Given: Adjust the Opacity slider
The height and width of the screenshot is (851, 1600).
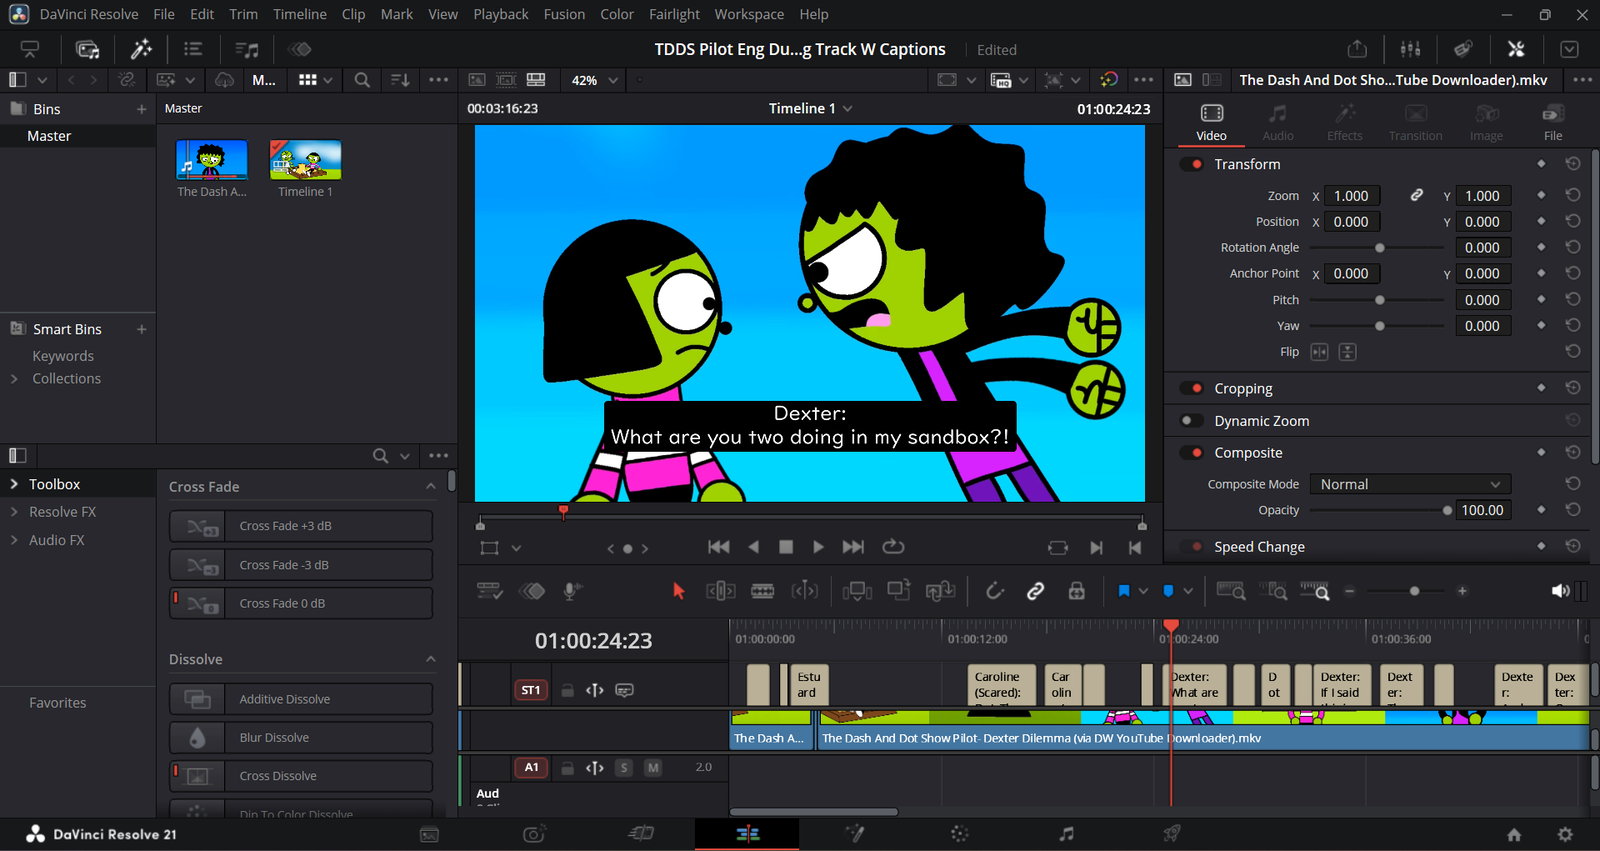Looking at the screenshot, I should [1379, 510].
